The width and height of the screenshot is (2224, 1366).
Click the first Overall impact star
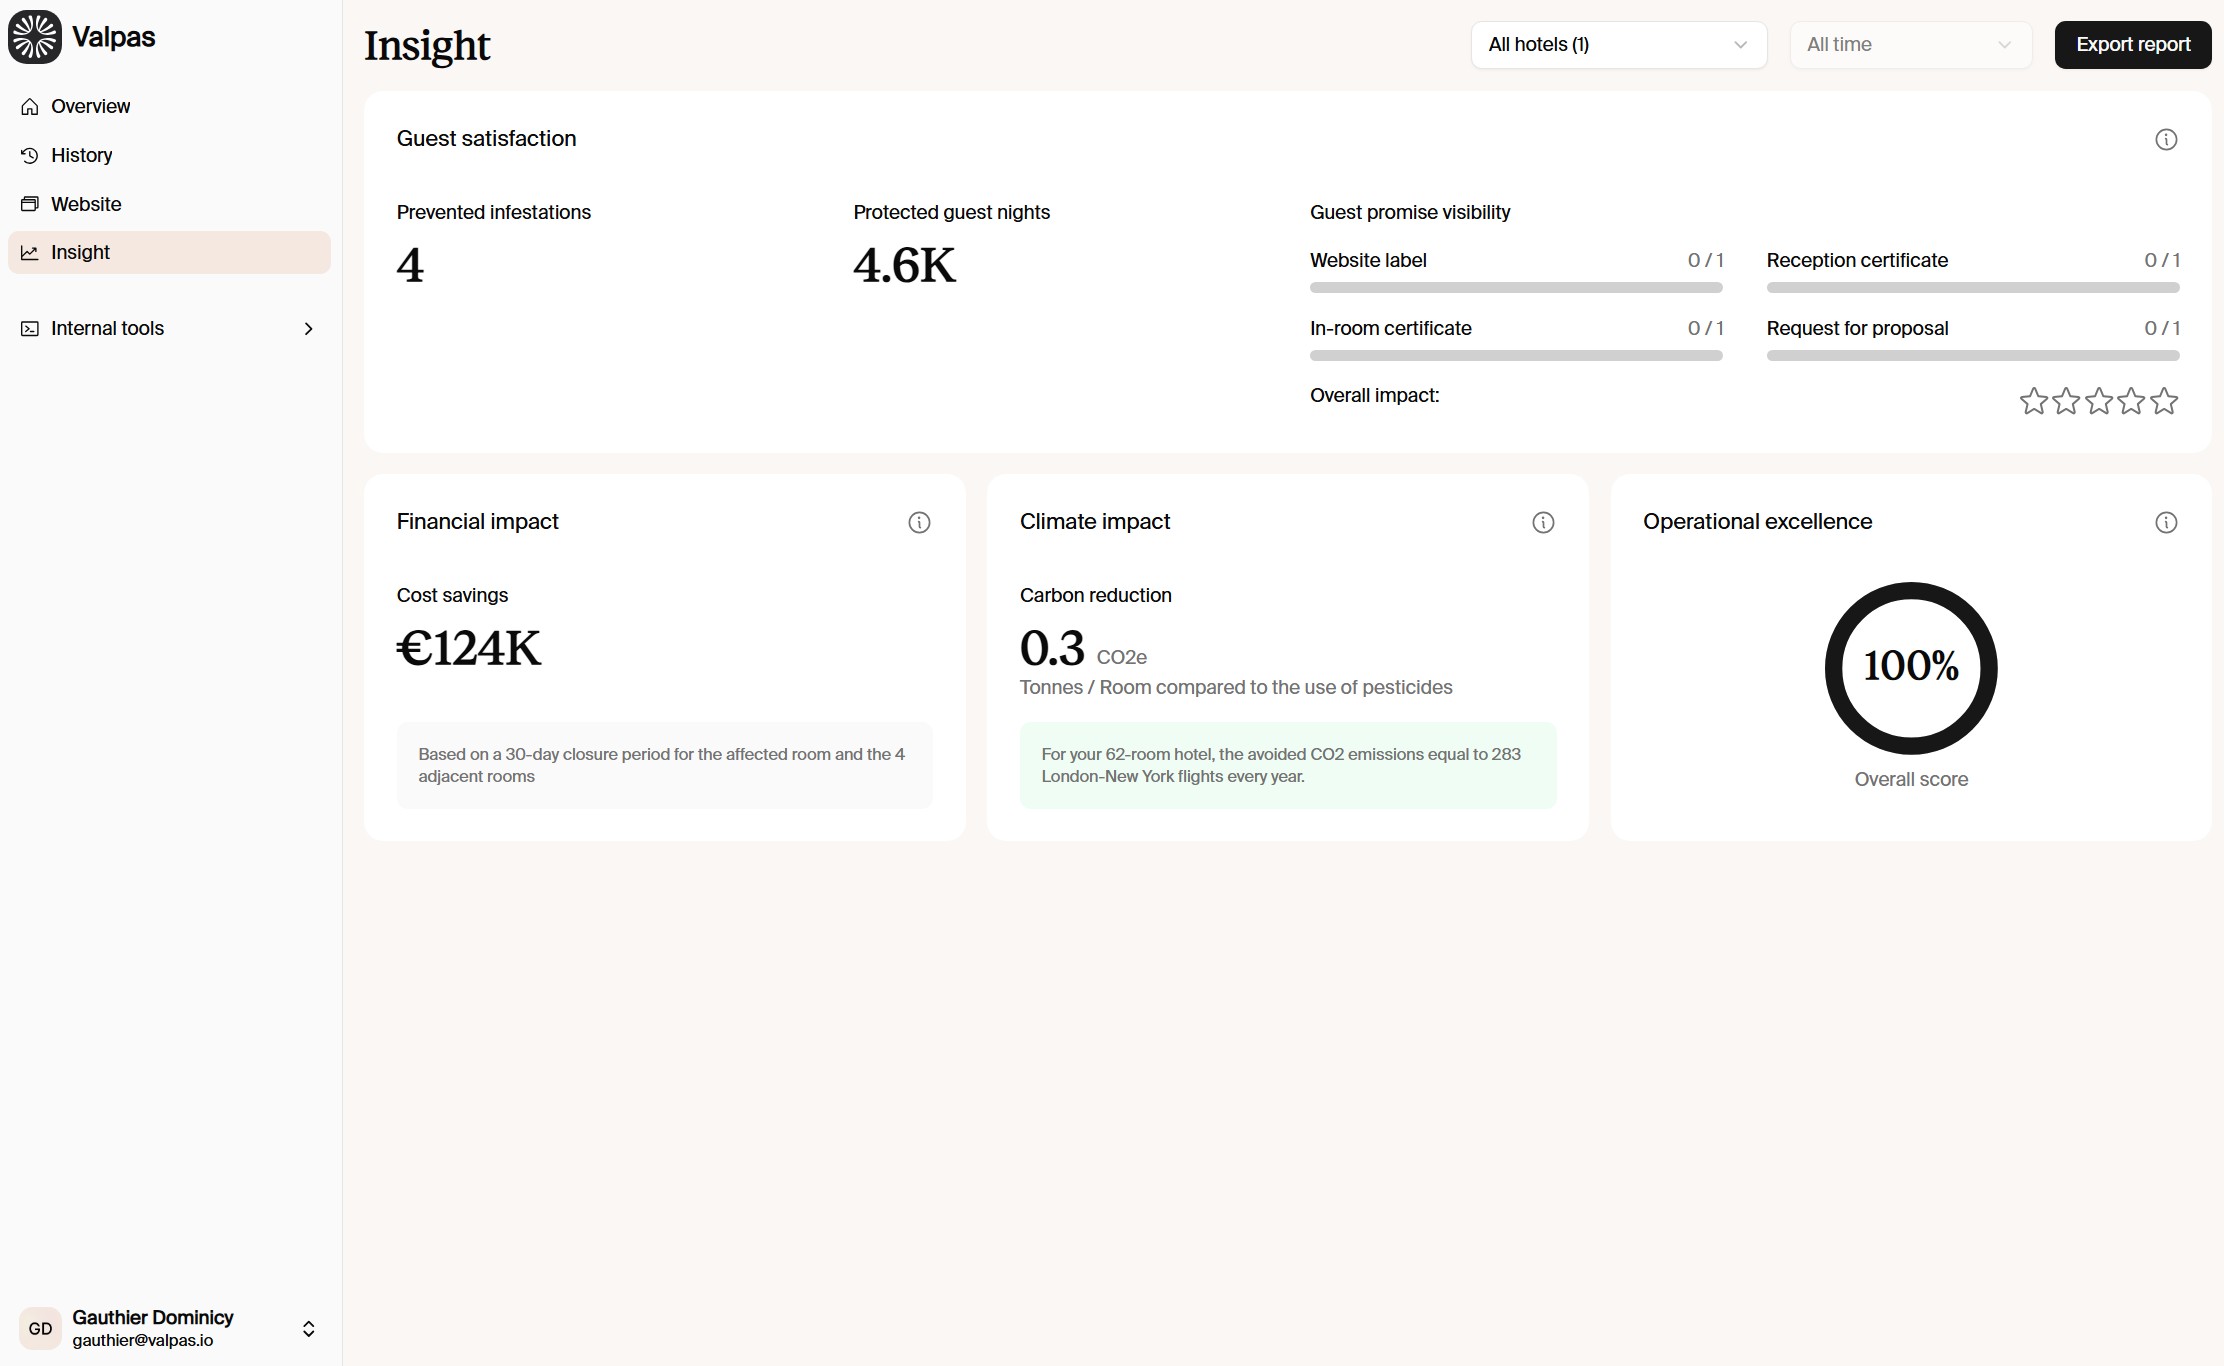tap(2033, 402)
